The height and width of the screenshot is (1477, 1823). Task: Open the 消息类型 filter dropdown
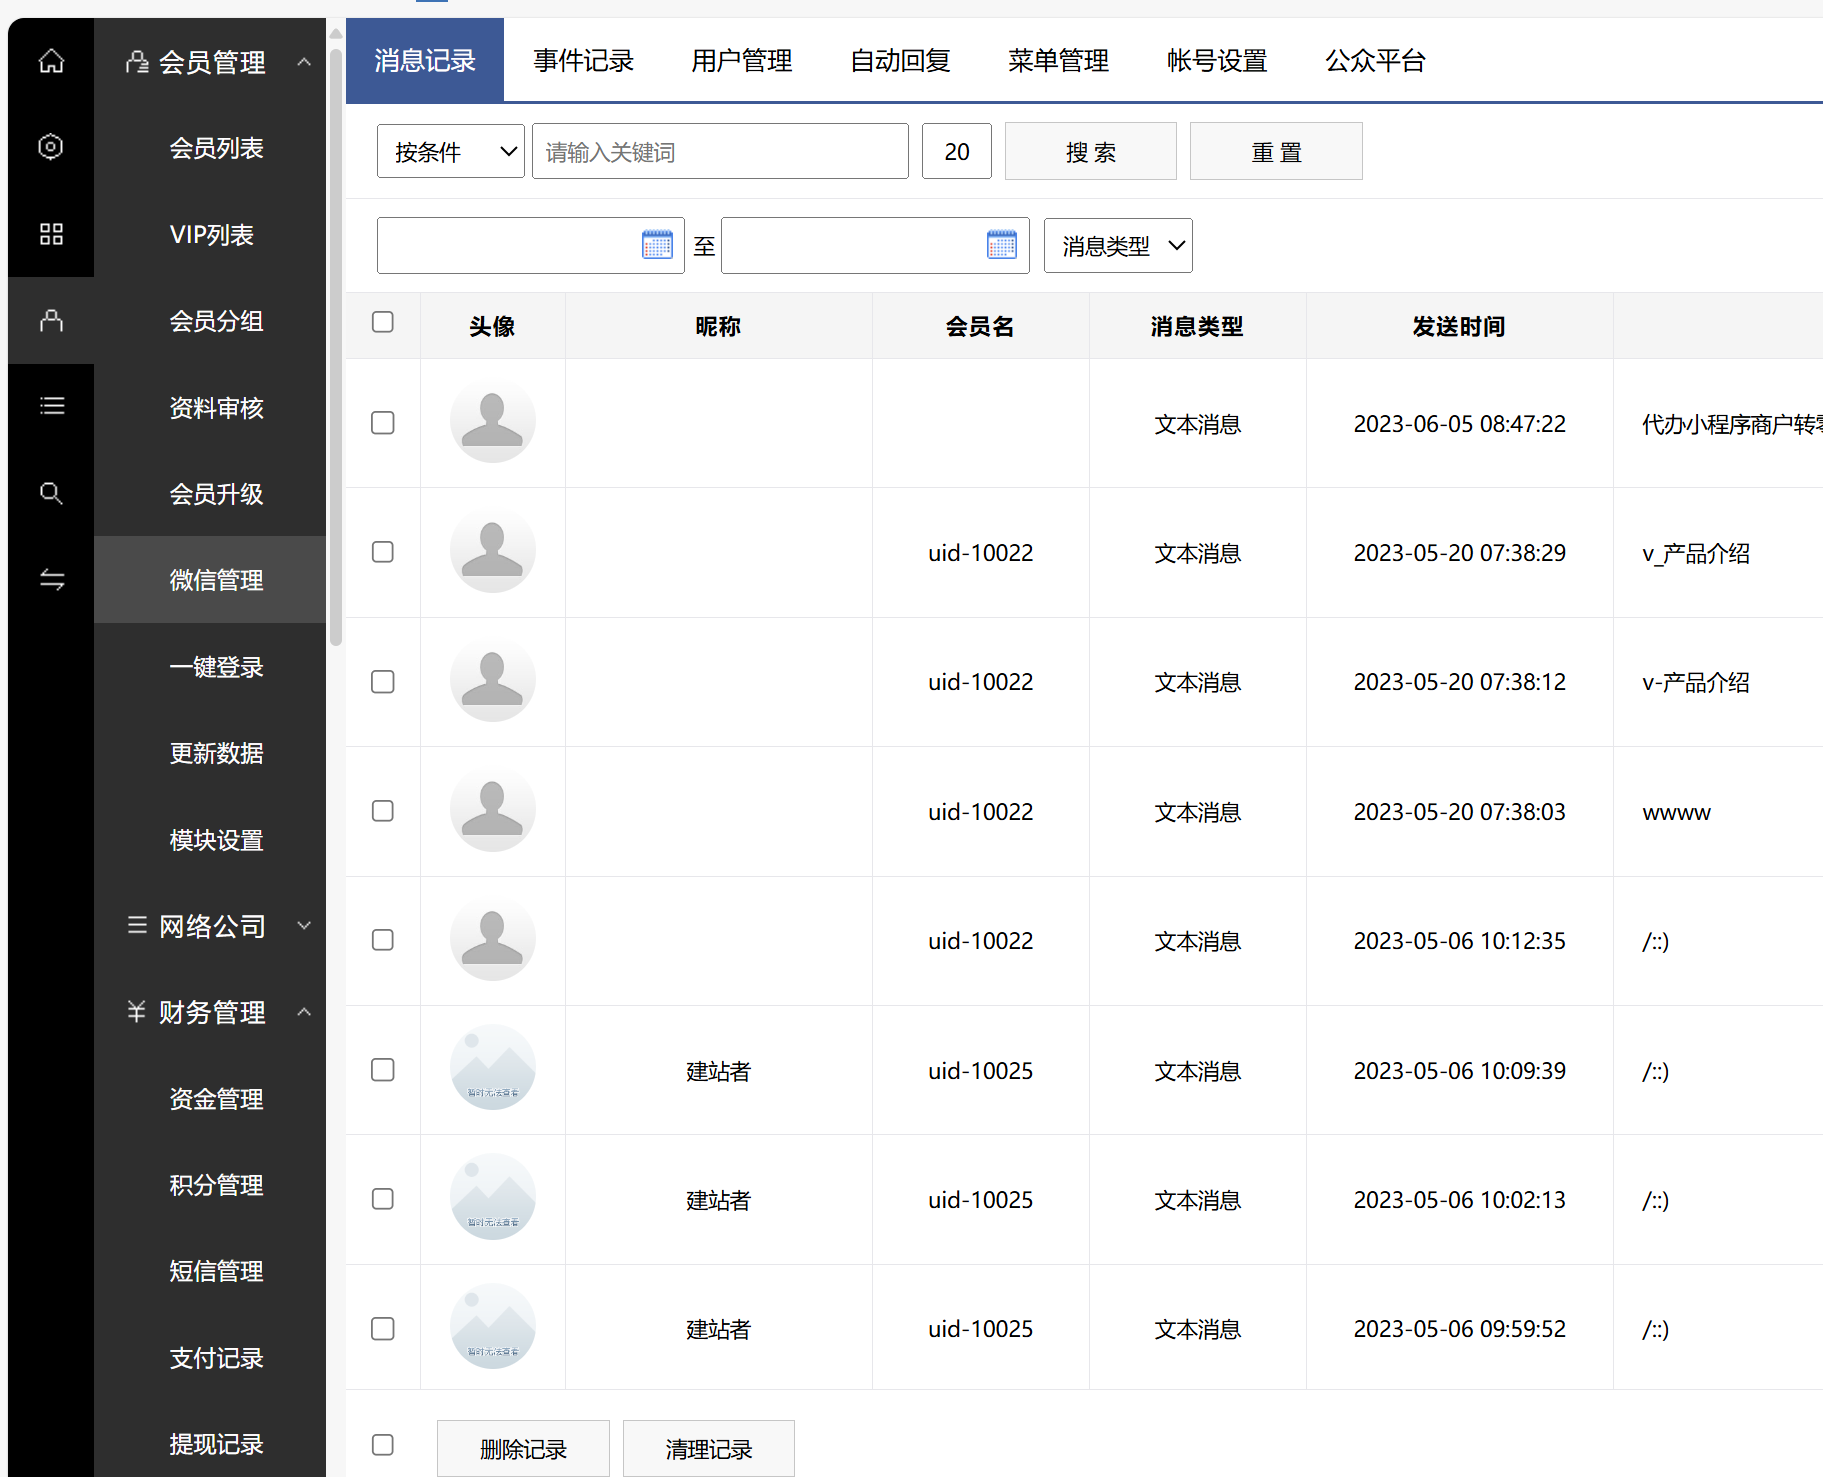pos(1118,245)
